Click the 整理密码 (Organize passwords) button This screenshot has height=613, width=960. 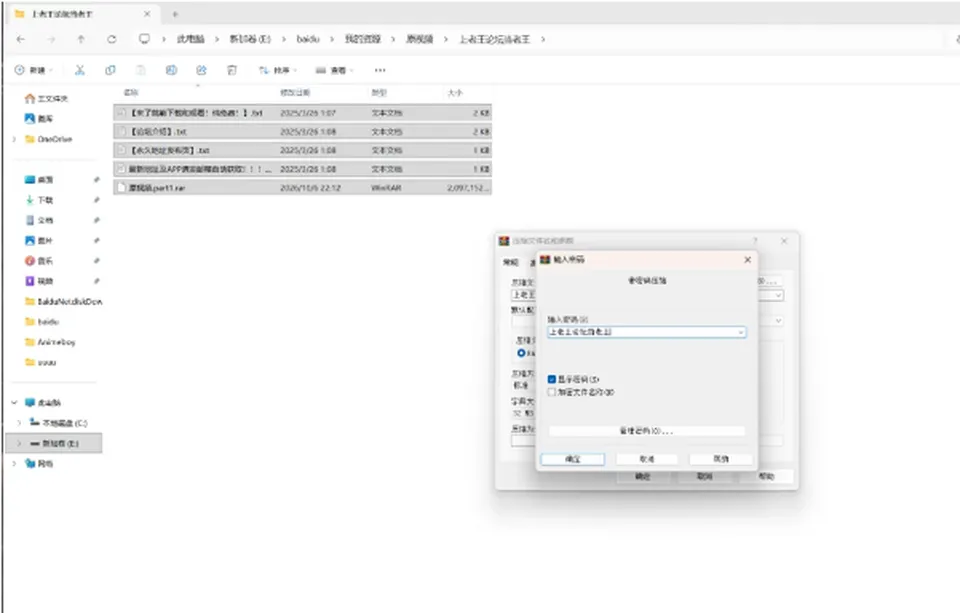coord(647,431)
